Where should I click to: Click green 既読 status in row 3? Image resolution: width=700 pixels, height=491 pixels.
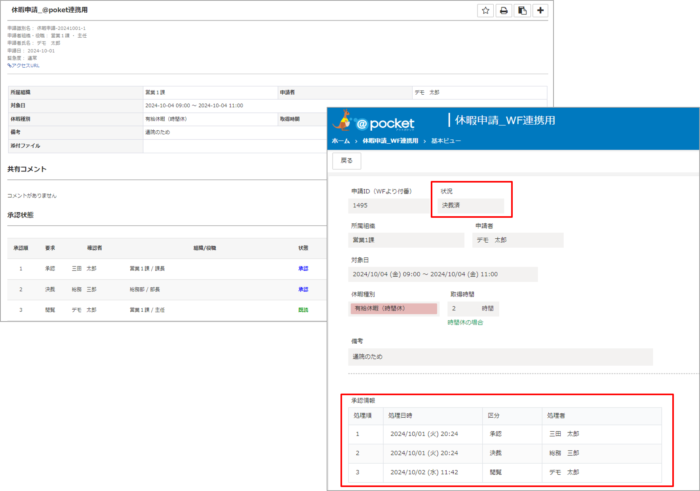pos(303,310)
